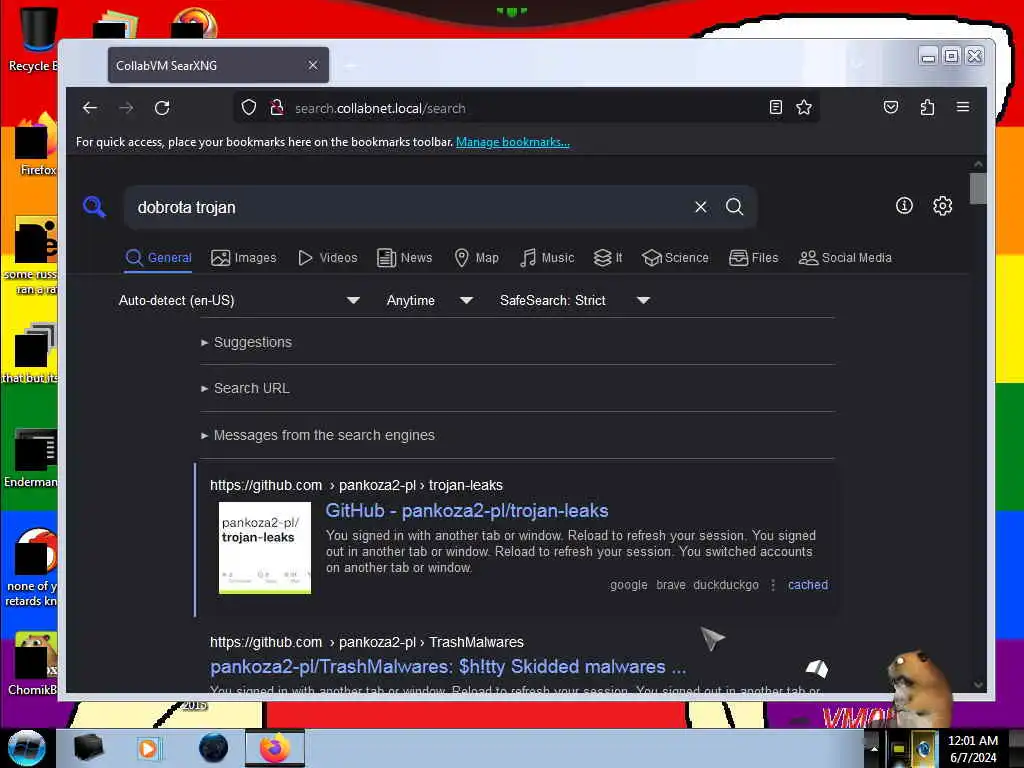The width and height of the screenshot is (1024, 768).
Task: Show hidden tray icons arrow
Action: tap(874, 749)
